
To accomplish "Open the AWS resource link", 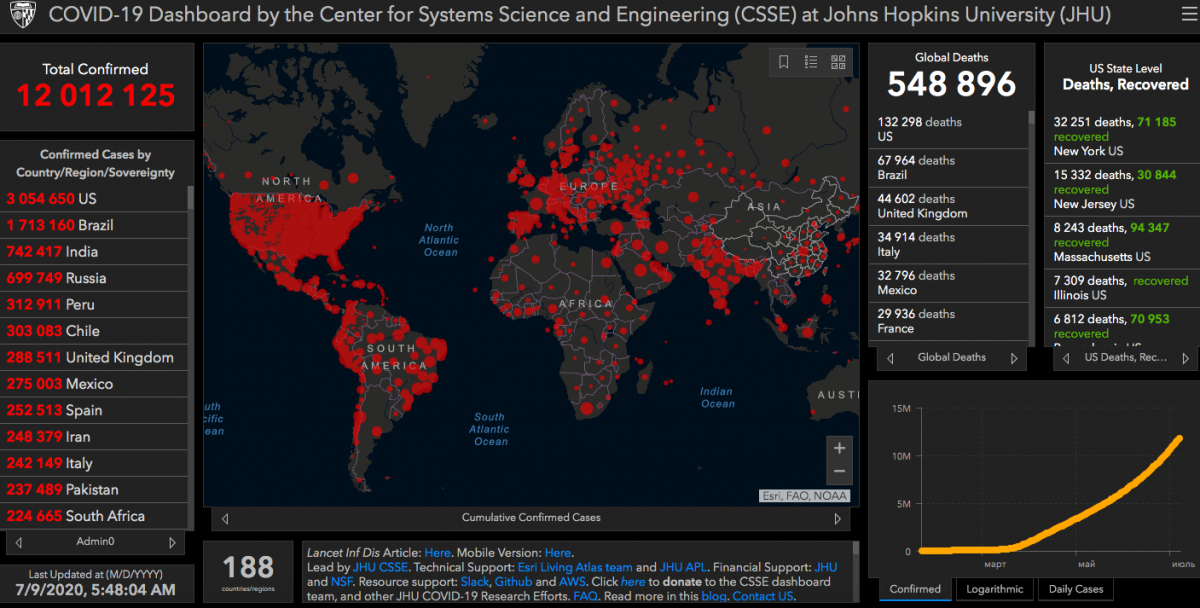I will (x=573, y=582).
